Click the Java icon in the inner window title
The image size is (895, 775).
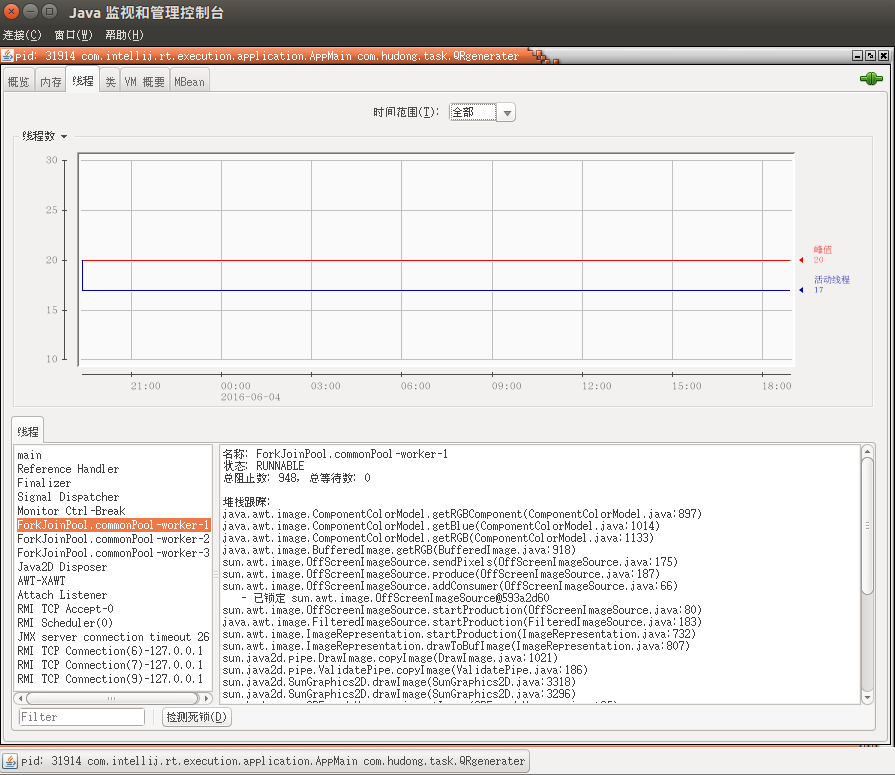click(x=7, y=55)
